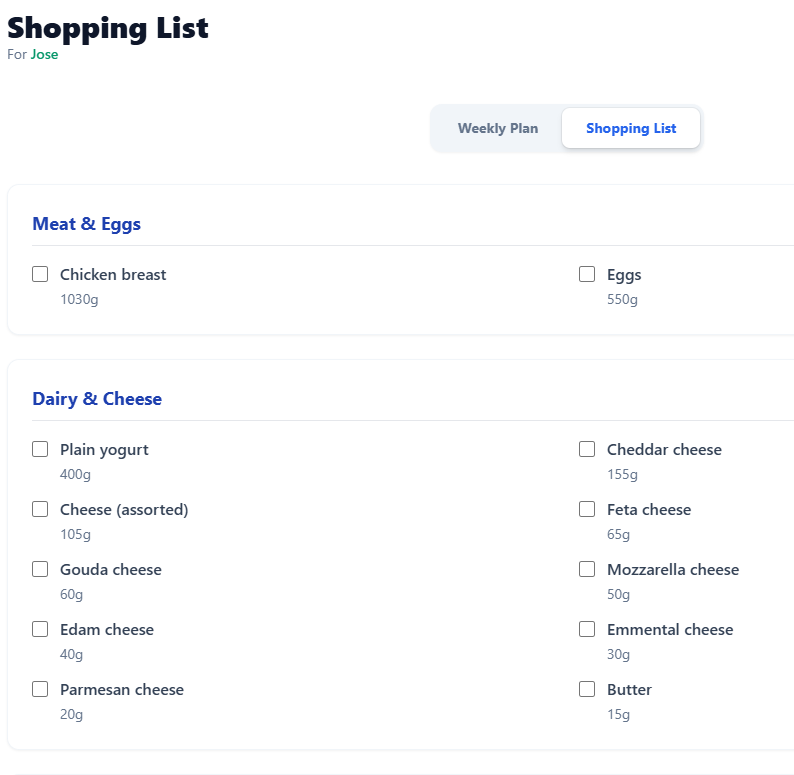This screenshot has height=775, width=794.
Task: Mark Plain yogurt as bought
Action: 40,450
